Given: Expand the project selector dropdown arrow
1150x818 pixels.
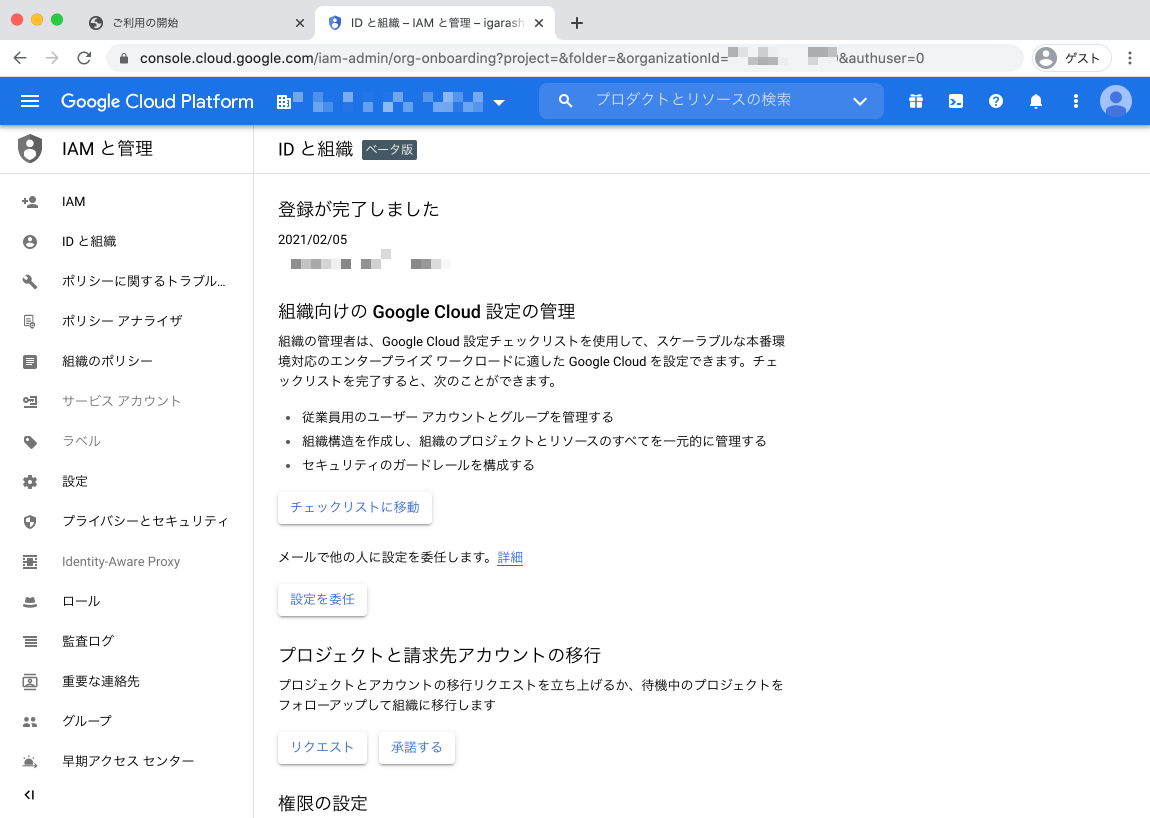Looking at the screenshot, I should (x=499, y=103).
